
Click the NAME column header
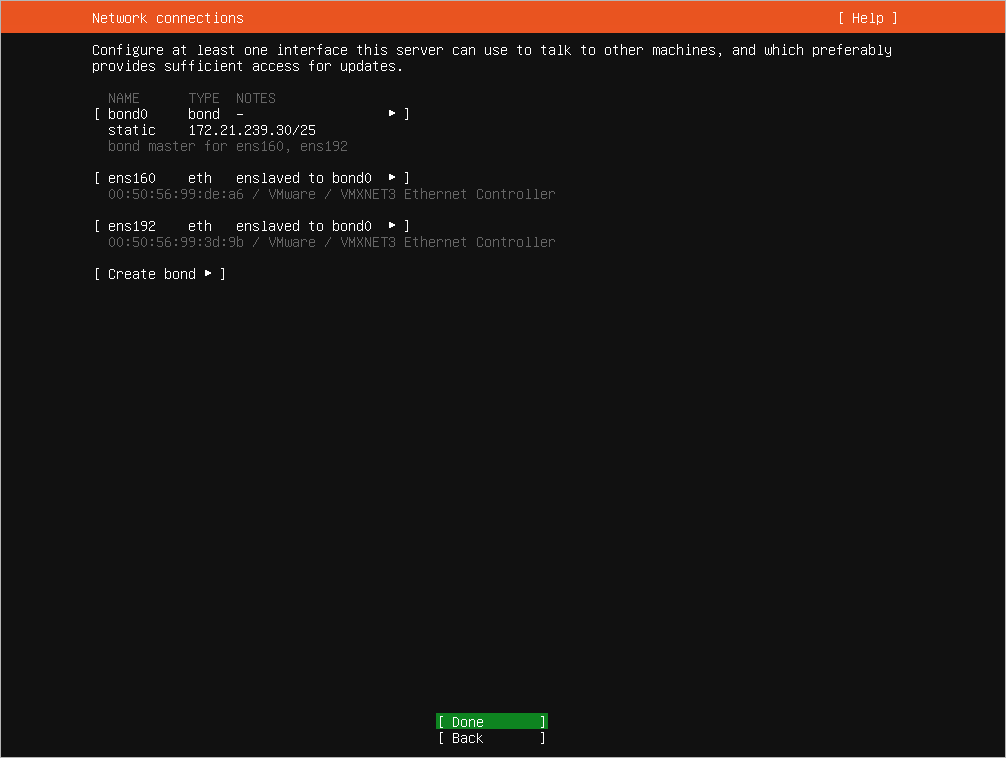click(124, 97)
